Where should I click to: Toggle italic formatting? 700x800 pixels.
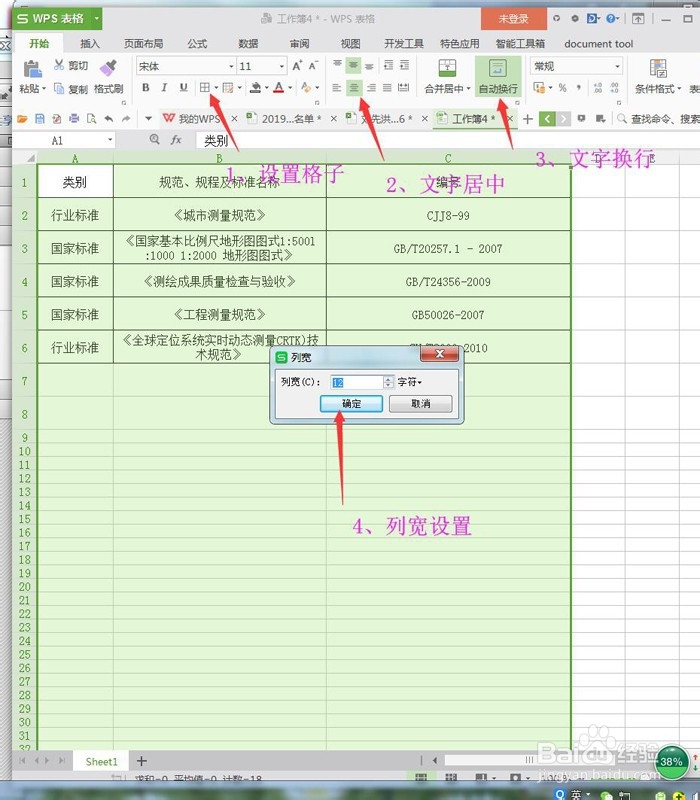164,88
